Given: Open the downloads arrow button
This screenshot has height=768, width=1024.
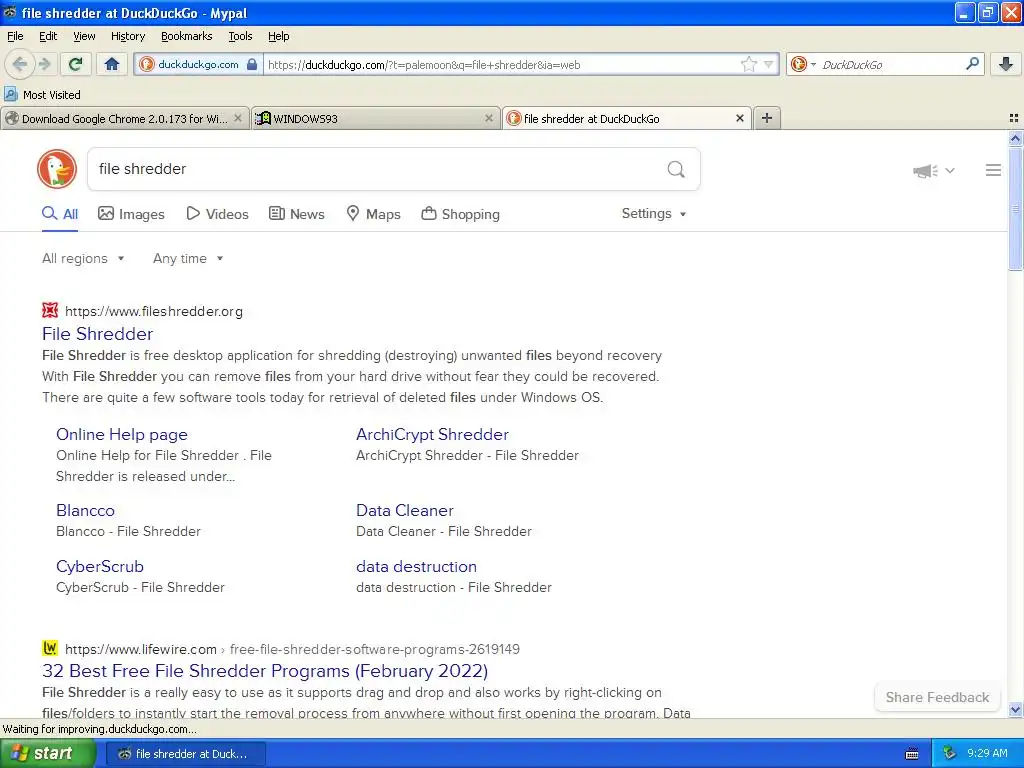Looking at the screenshot, I should click(x=1006, y=64).
